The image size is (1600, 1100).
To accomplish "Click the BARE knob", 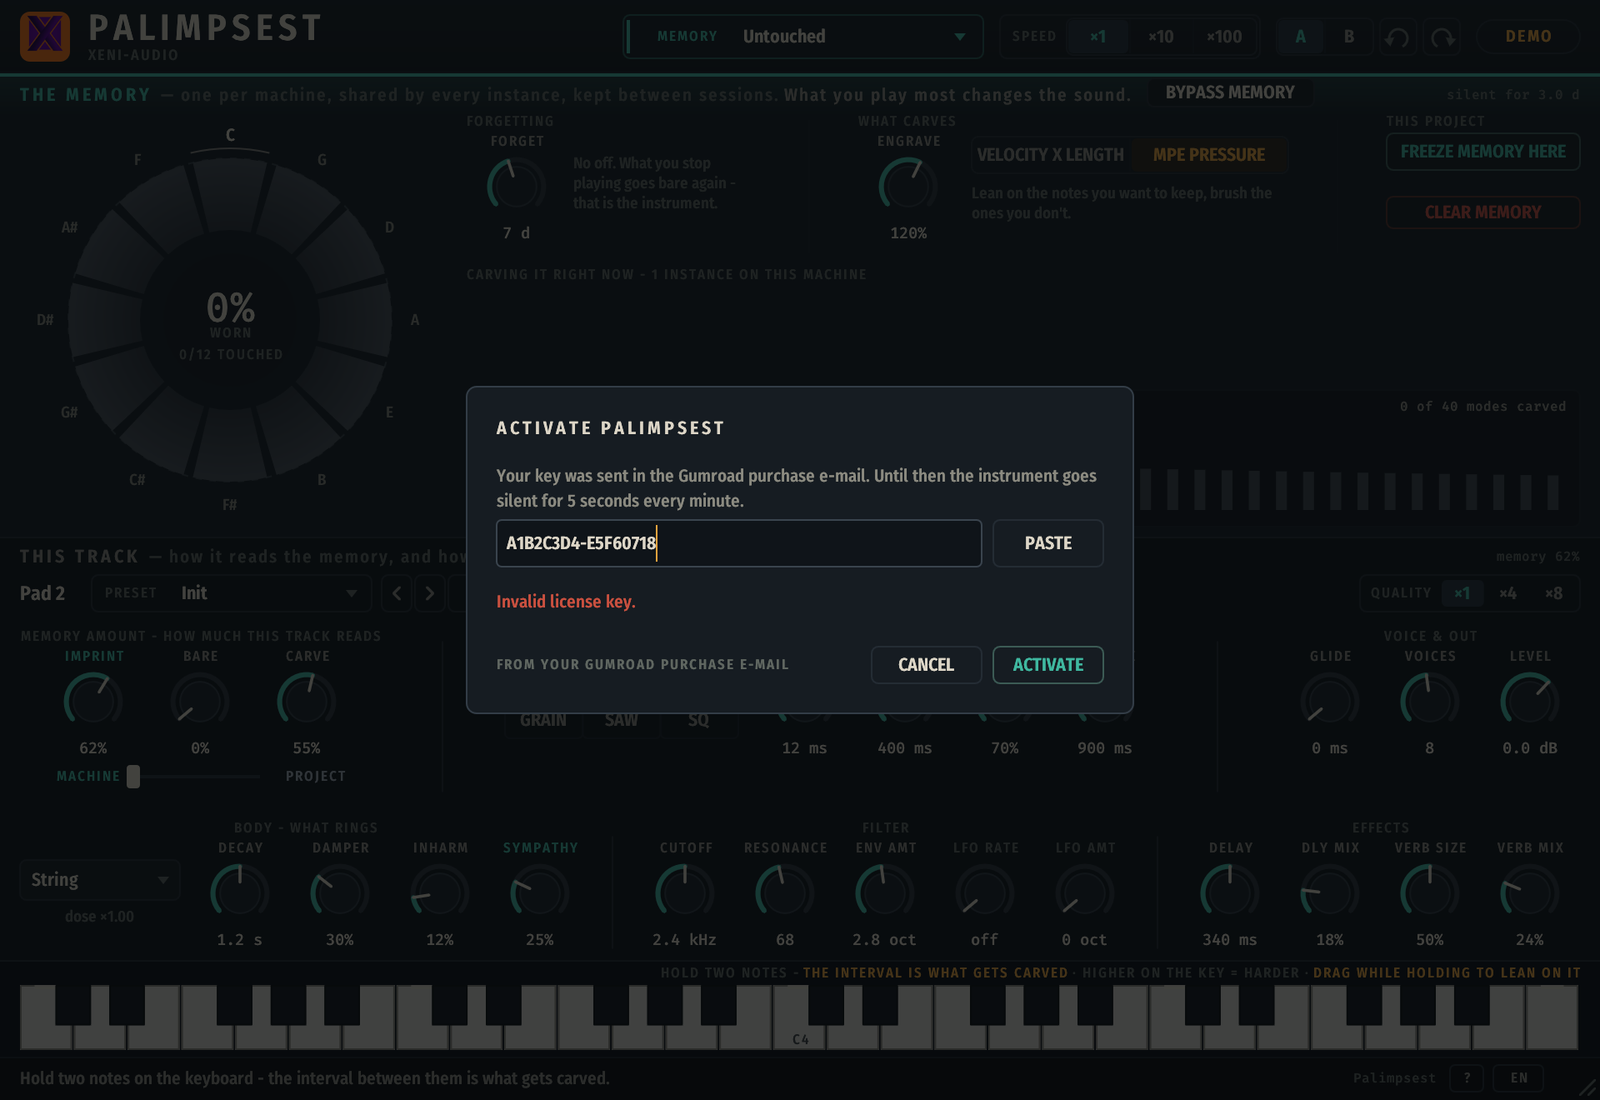I will [x=200, y=700].
